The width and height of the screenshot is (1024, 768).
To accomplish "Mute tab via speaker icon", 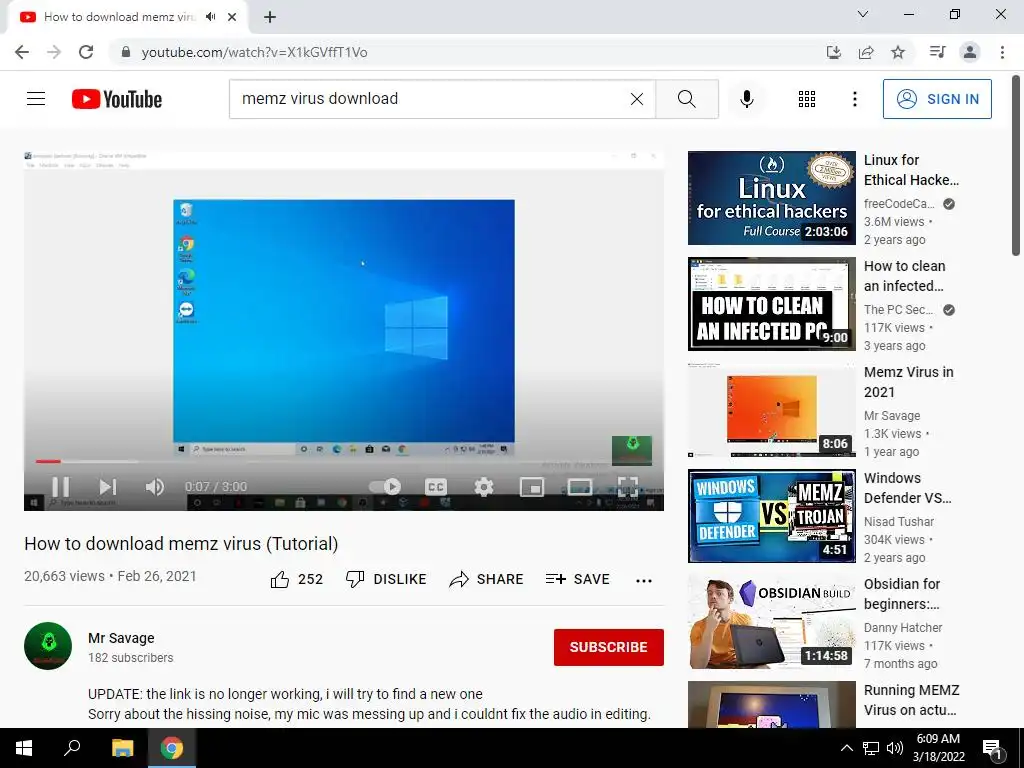I will tap(210, 17).
